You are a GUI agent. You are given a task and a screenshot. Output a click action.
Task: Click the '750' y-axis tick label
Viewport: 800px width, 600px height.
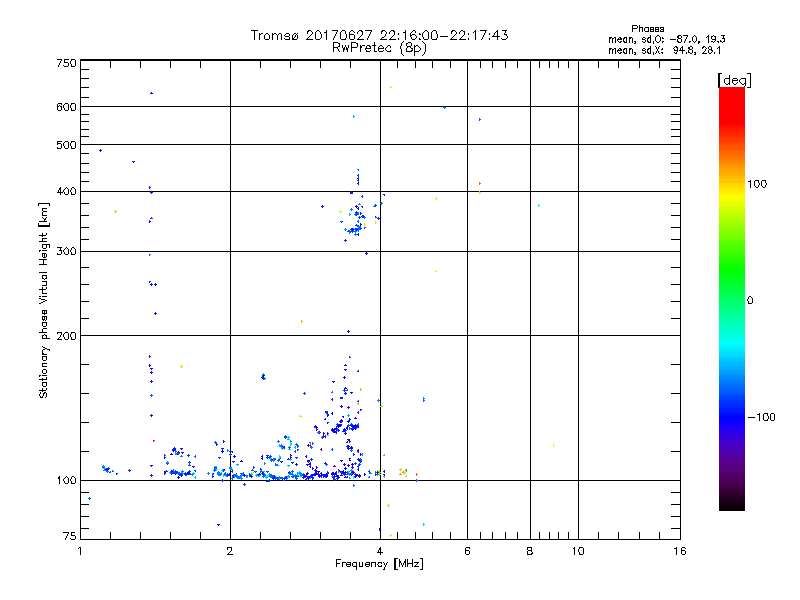66,63
